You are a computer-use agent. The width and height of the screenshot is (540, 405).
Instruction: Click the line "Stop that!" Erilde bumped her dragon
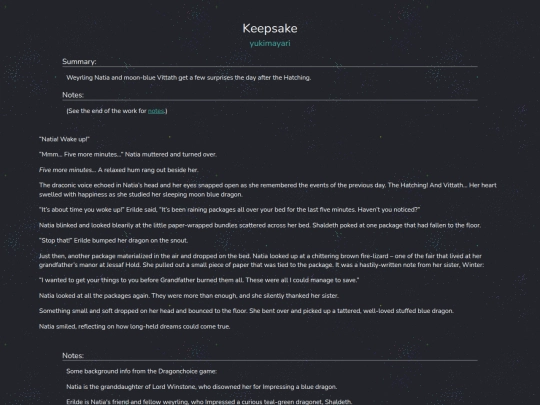click(113, 241)
